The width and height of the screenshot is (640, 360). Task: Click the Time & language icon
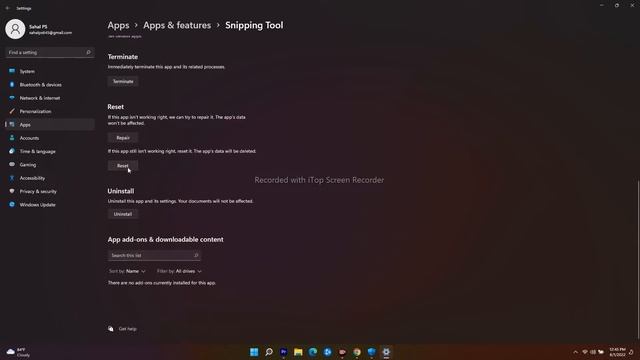pyautogui.click(x=12, y=151)
